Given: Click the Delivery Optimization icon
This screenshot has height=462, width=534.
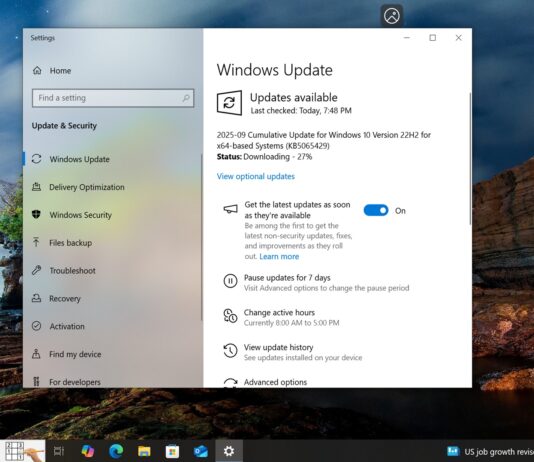Looking at the screenshot, I should click(36, 187).
